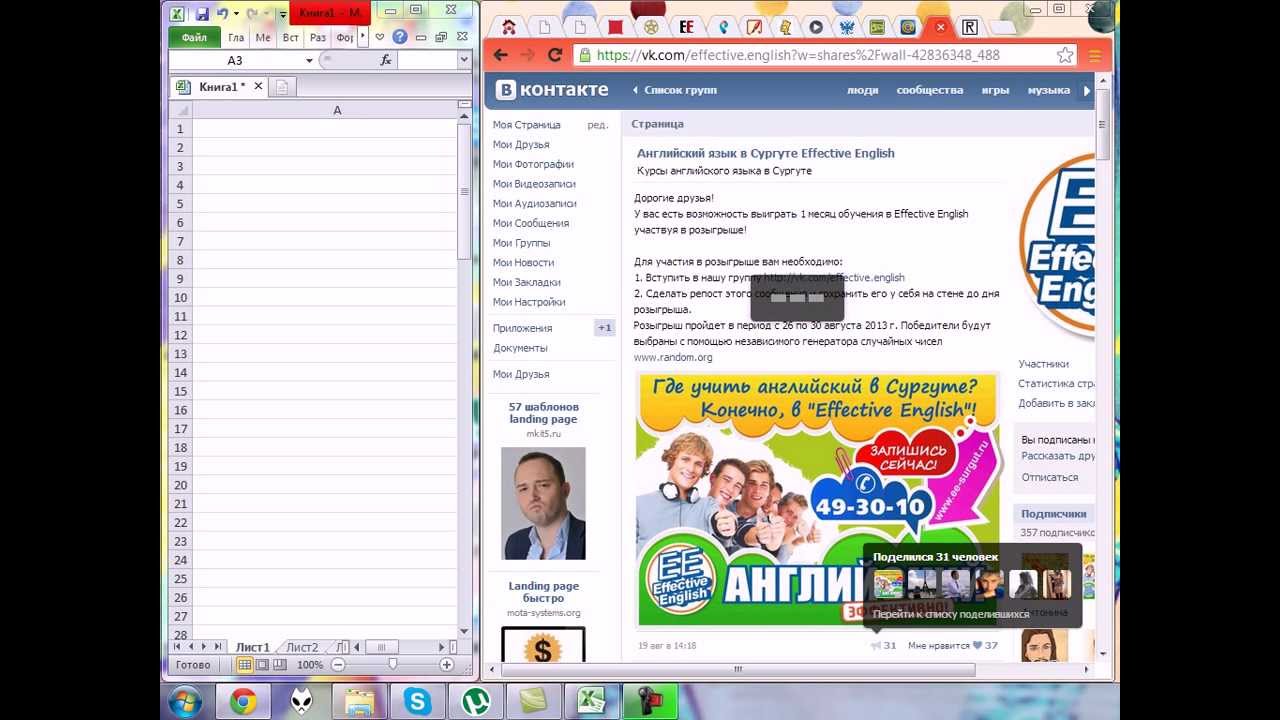Close the active orange Chrome tab
The width and height of the screenshot is (1280, 720).
coord(939,27)
